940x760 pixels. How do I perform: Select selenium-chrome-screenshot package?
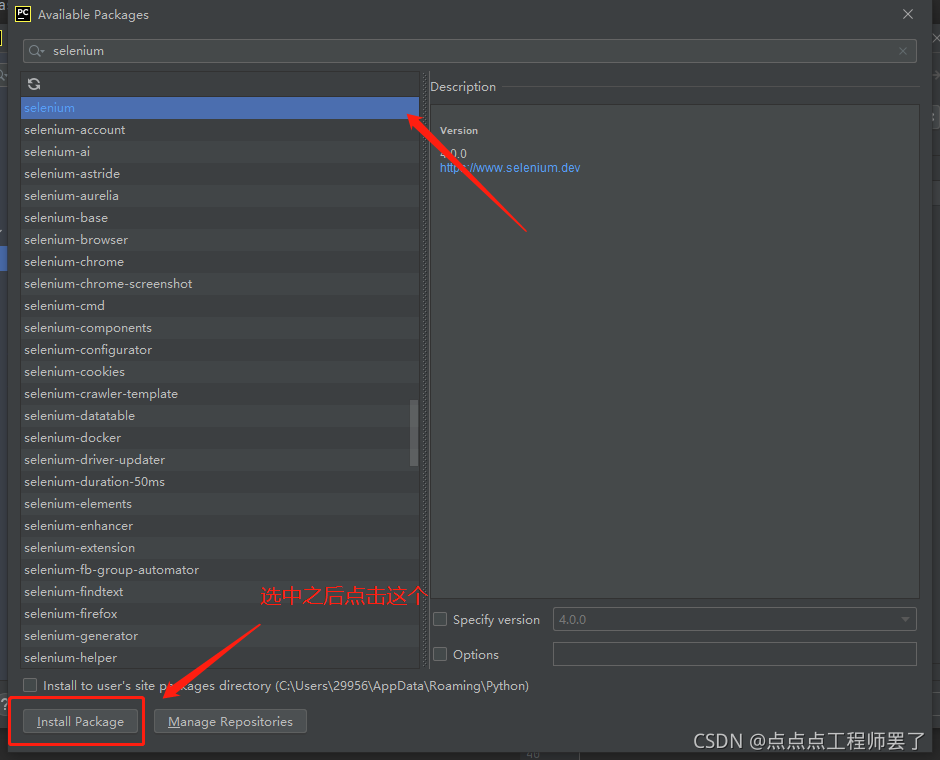click(219, 284)
